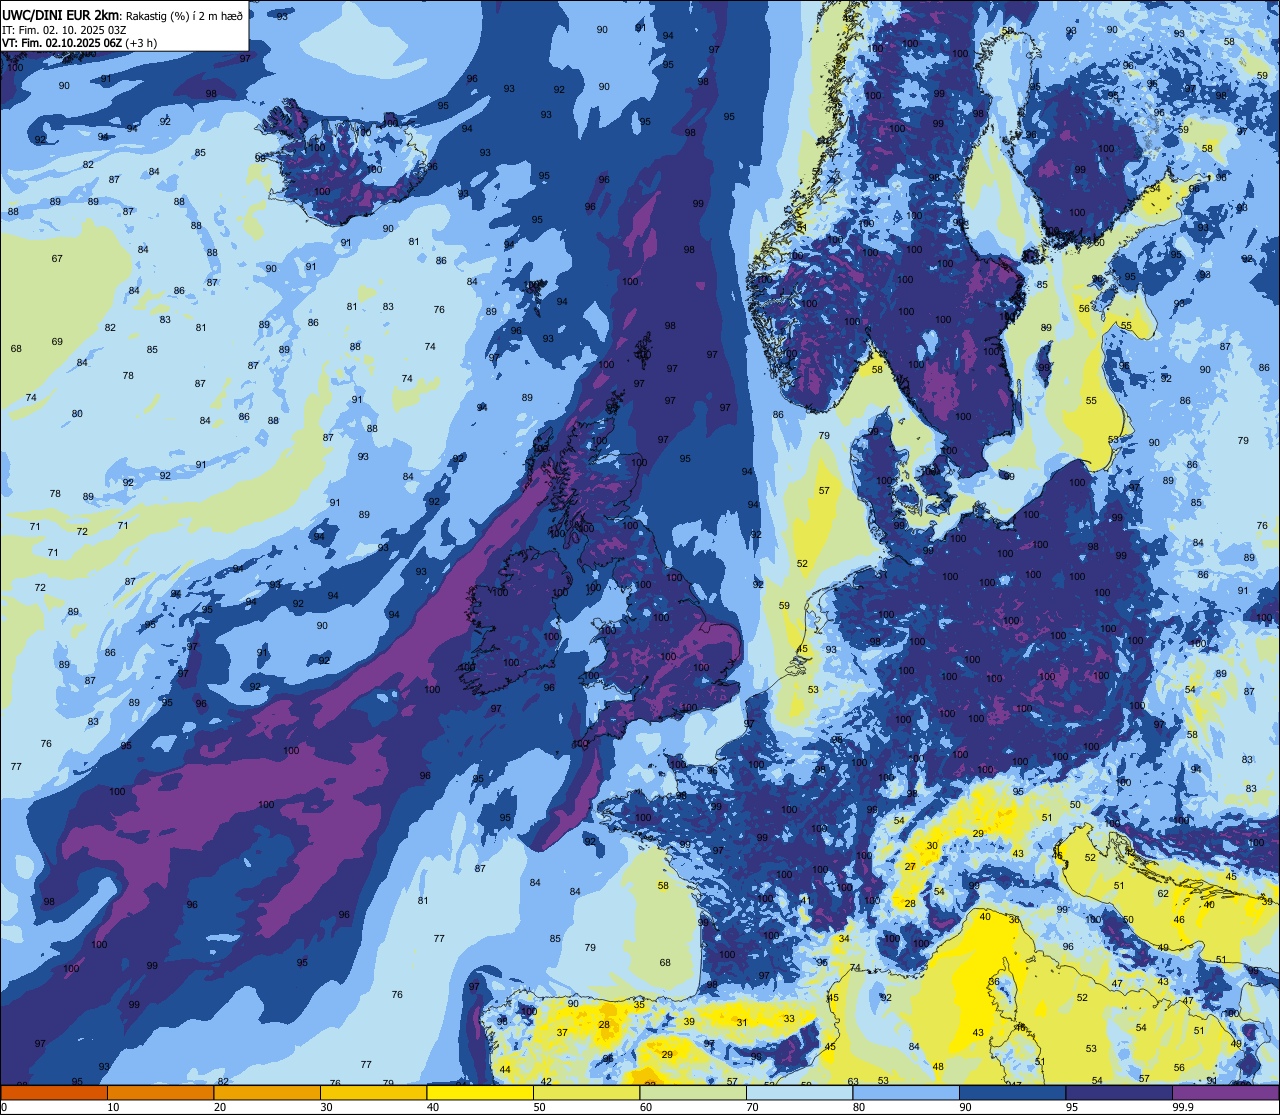Click the 90–95% dark blue legend swatch
Screen dimensions: 1280x1115
click(1013, 1092)
